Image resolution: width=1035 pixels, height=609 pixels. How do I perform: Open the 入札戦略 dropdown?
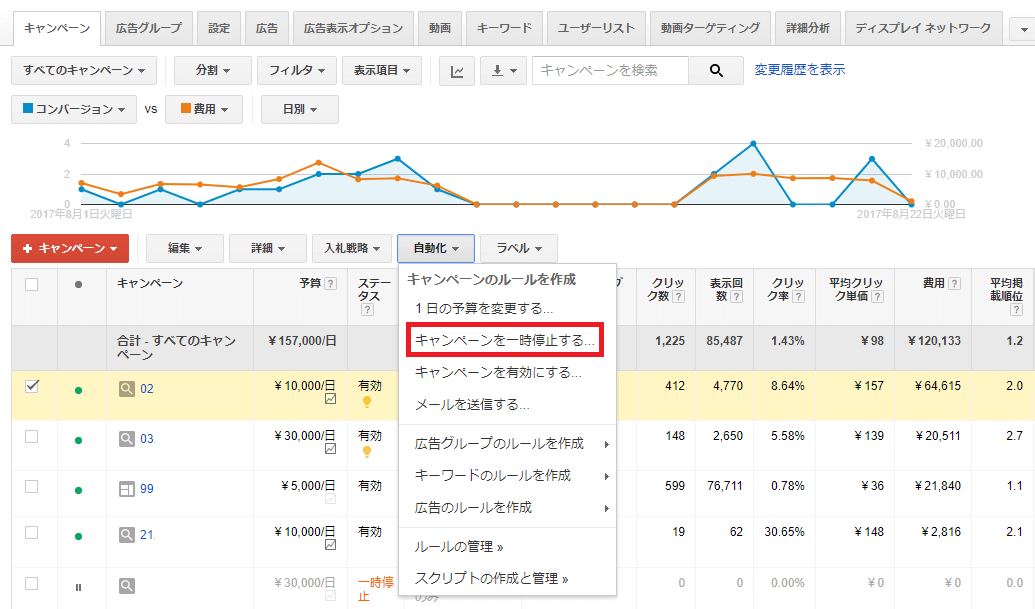(352, 249)
